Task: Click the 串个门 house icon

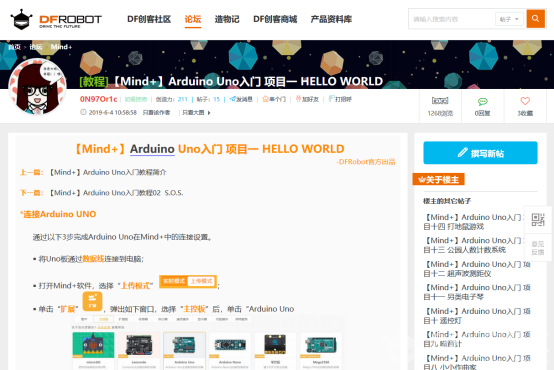Action: pos(265,99)
